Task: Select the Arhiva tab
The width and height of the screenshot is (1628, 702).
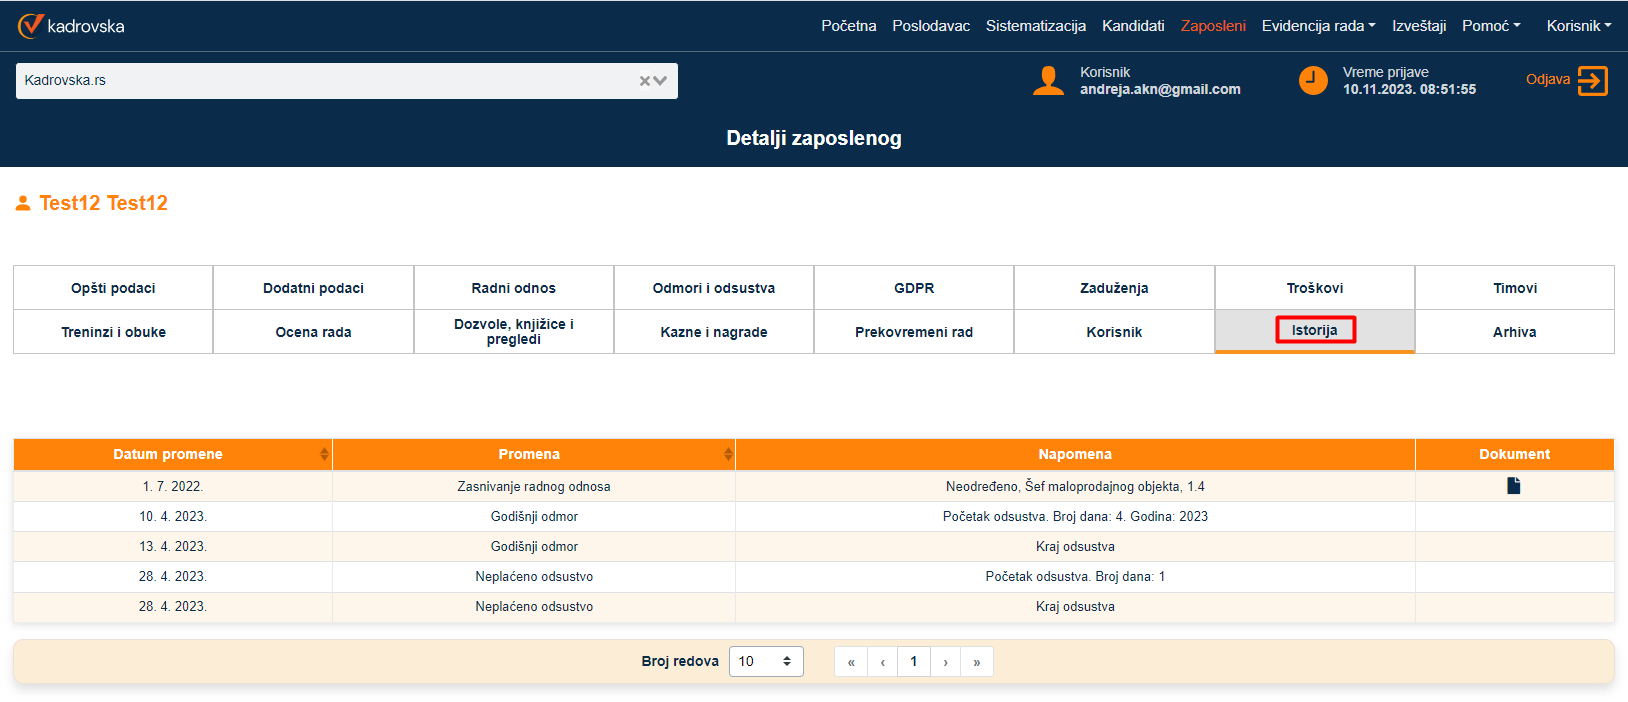Action: tap(1514, 332)
